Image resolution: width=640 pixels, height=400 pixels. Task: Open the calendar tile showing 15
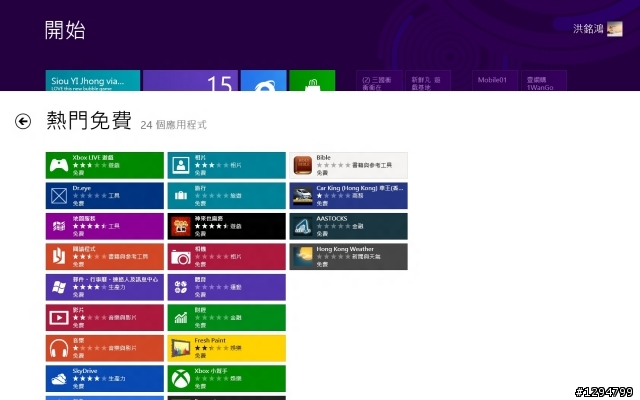(x=190, y=80)
